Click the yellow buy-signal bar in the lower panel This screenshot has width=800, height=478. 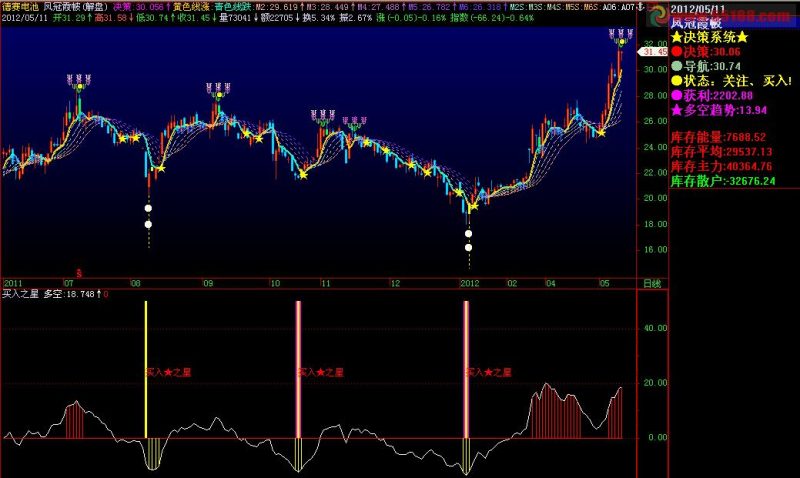click(x=146, y=369)
